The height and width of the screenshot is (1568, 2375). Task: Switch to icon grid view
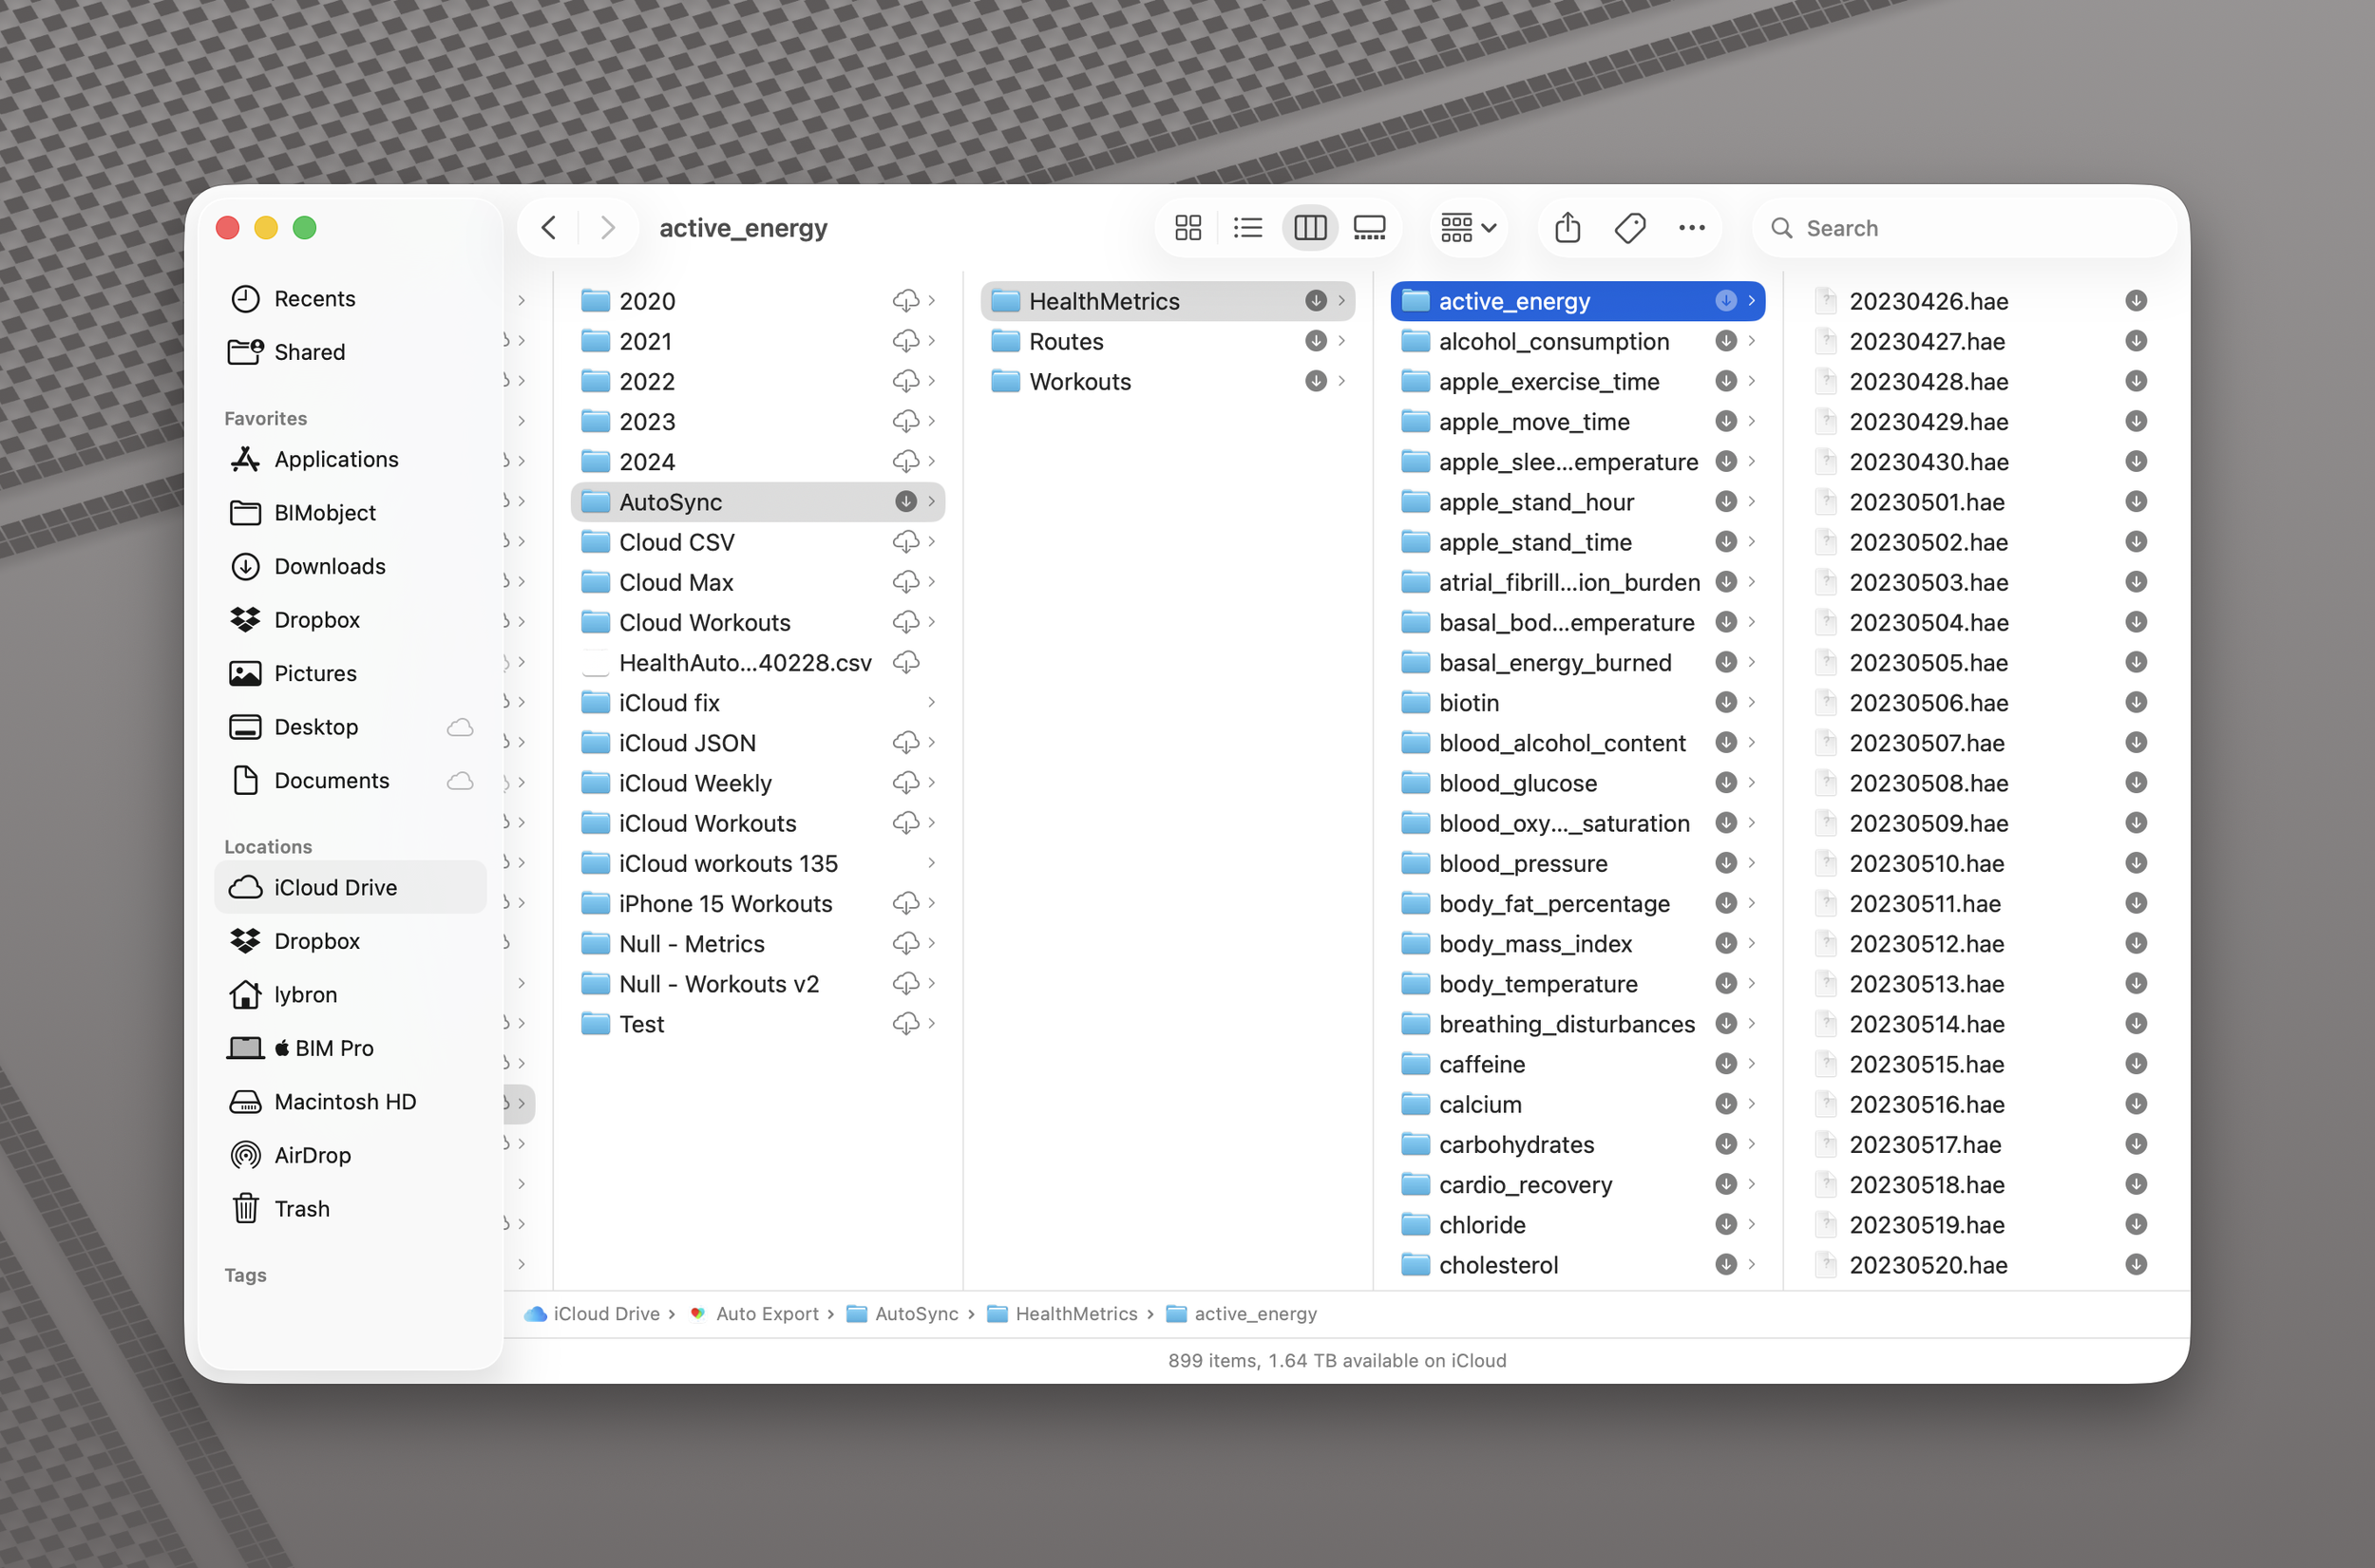click(1187, 228)
